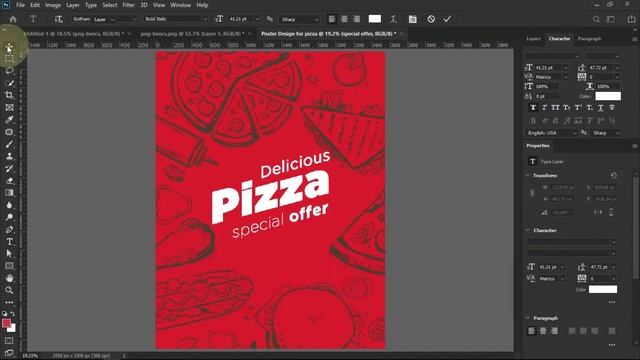Select the Dodge tool
This screenshot has height=360, width=640.
tap(9, 217)
